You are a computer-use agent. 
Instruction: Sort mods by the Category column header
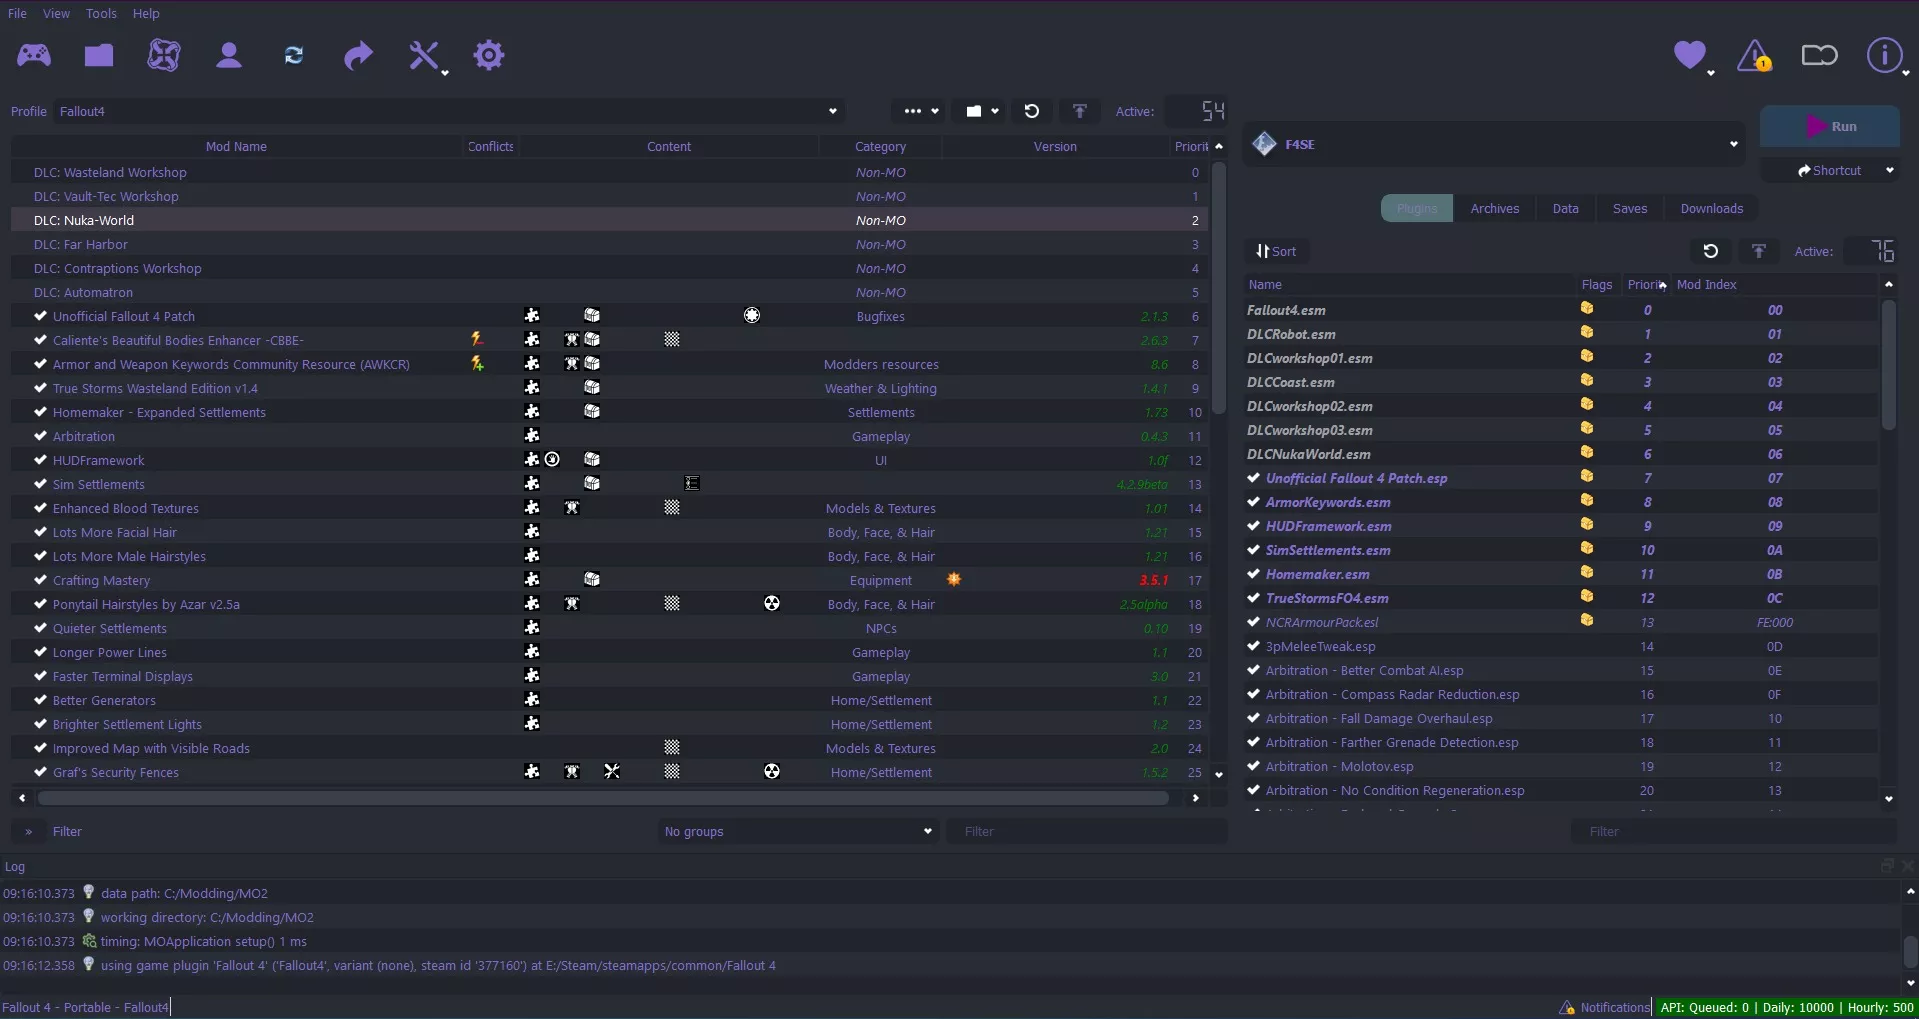click(880, 146)
